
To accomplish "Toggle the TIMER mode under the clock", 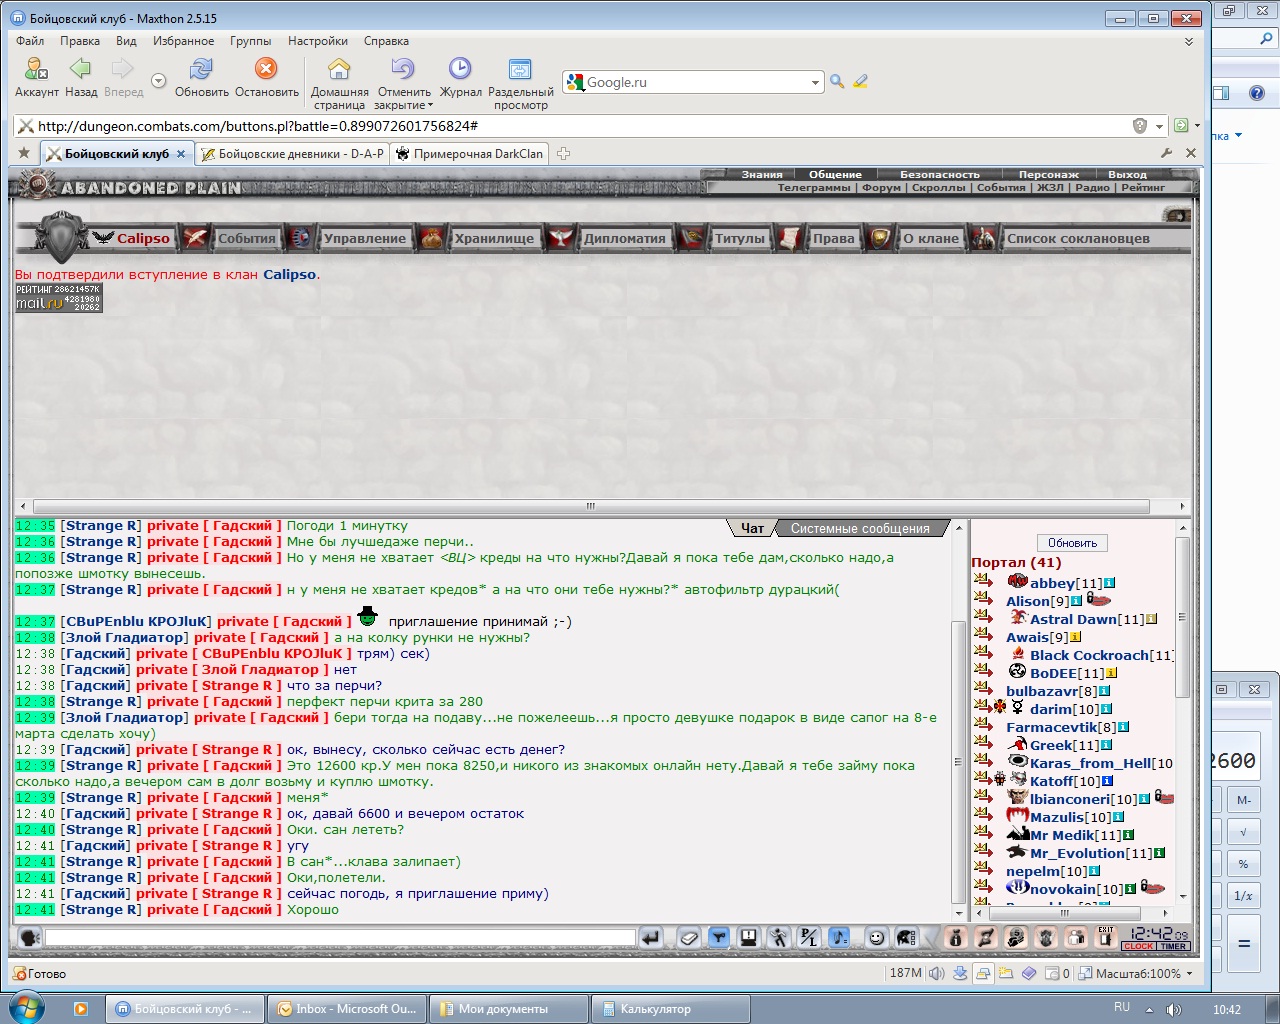I will (x=1173, y=946).
